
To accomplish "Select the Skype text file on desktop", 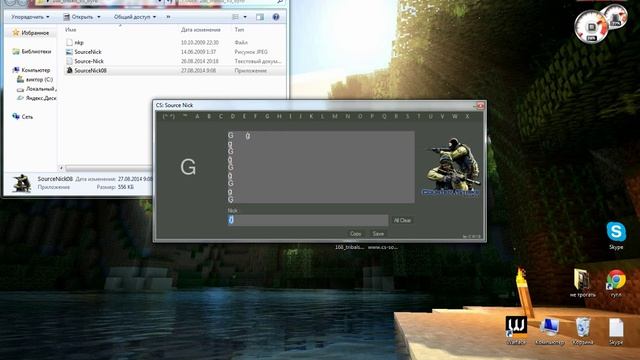I will point(616,331).
